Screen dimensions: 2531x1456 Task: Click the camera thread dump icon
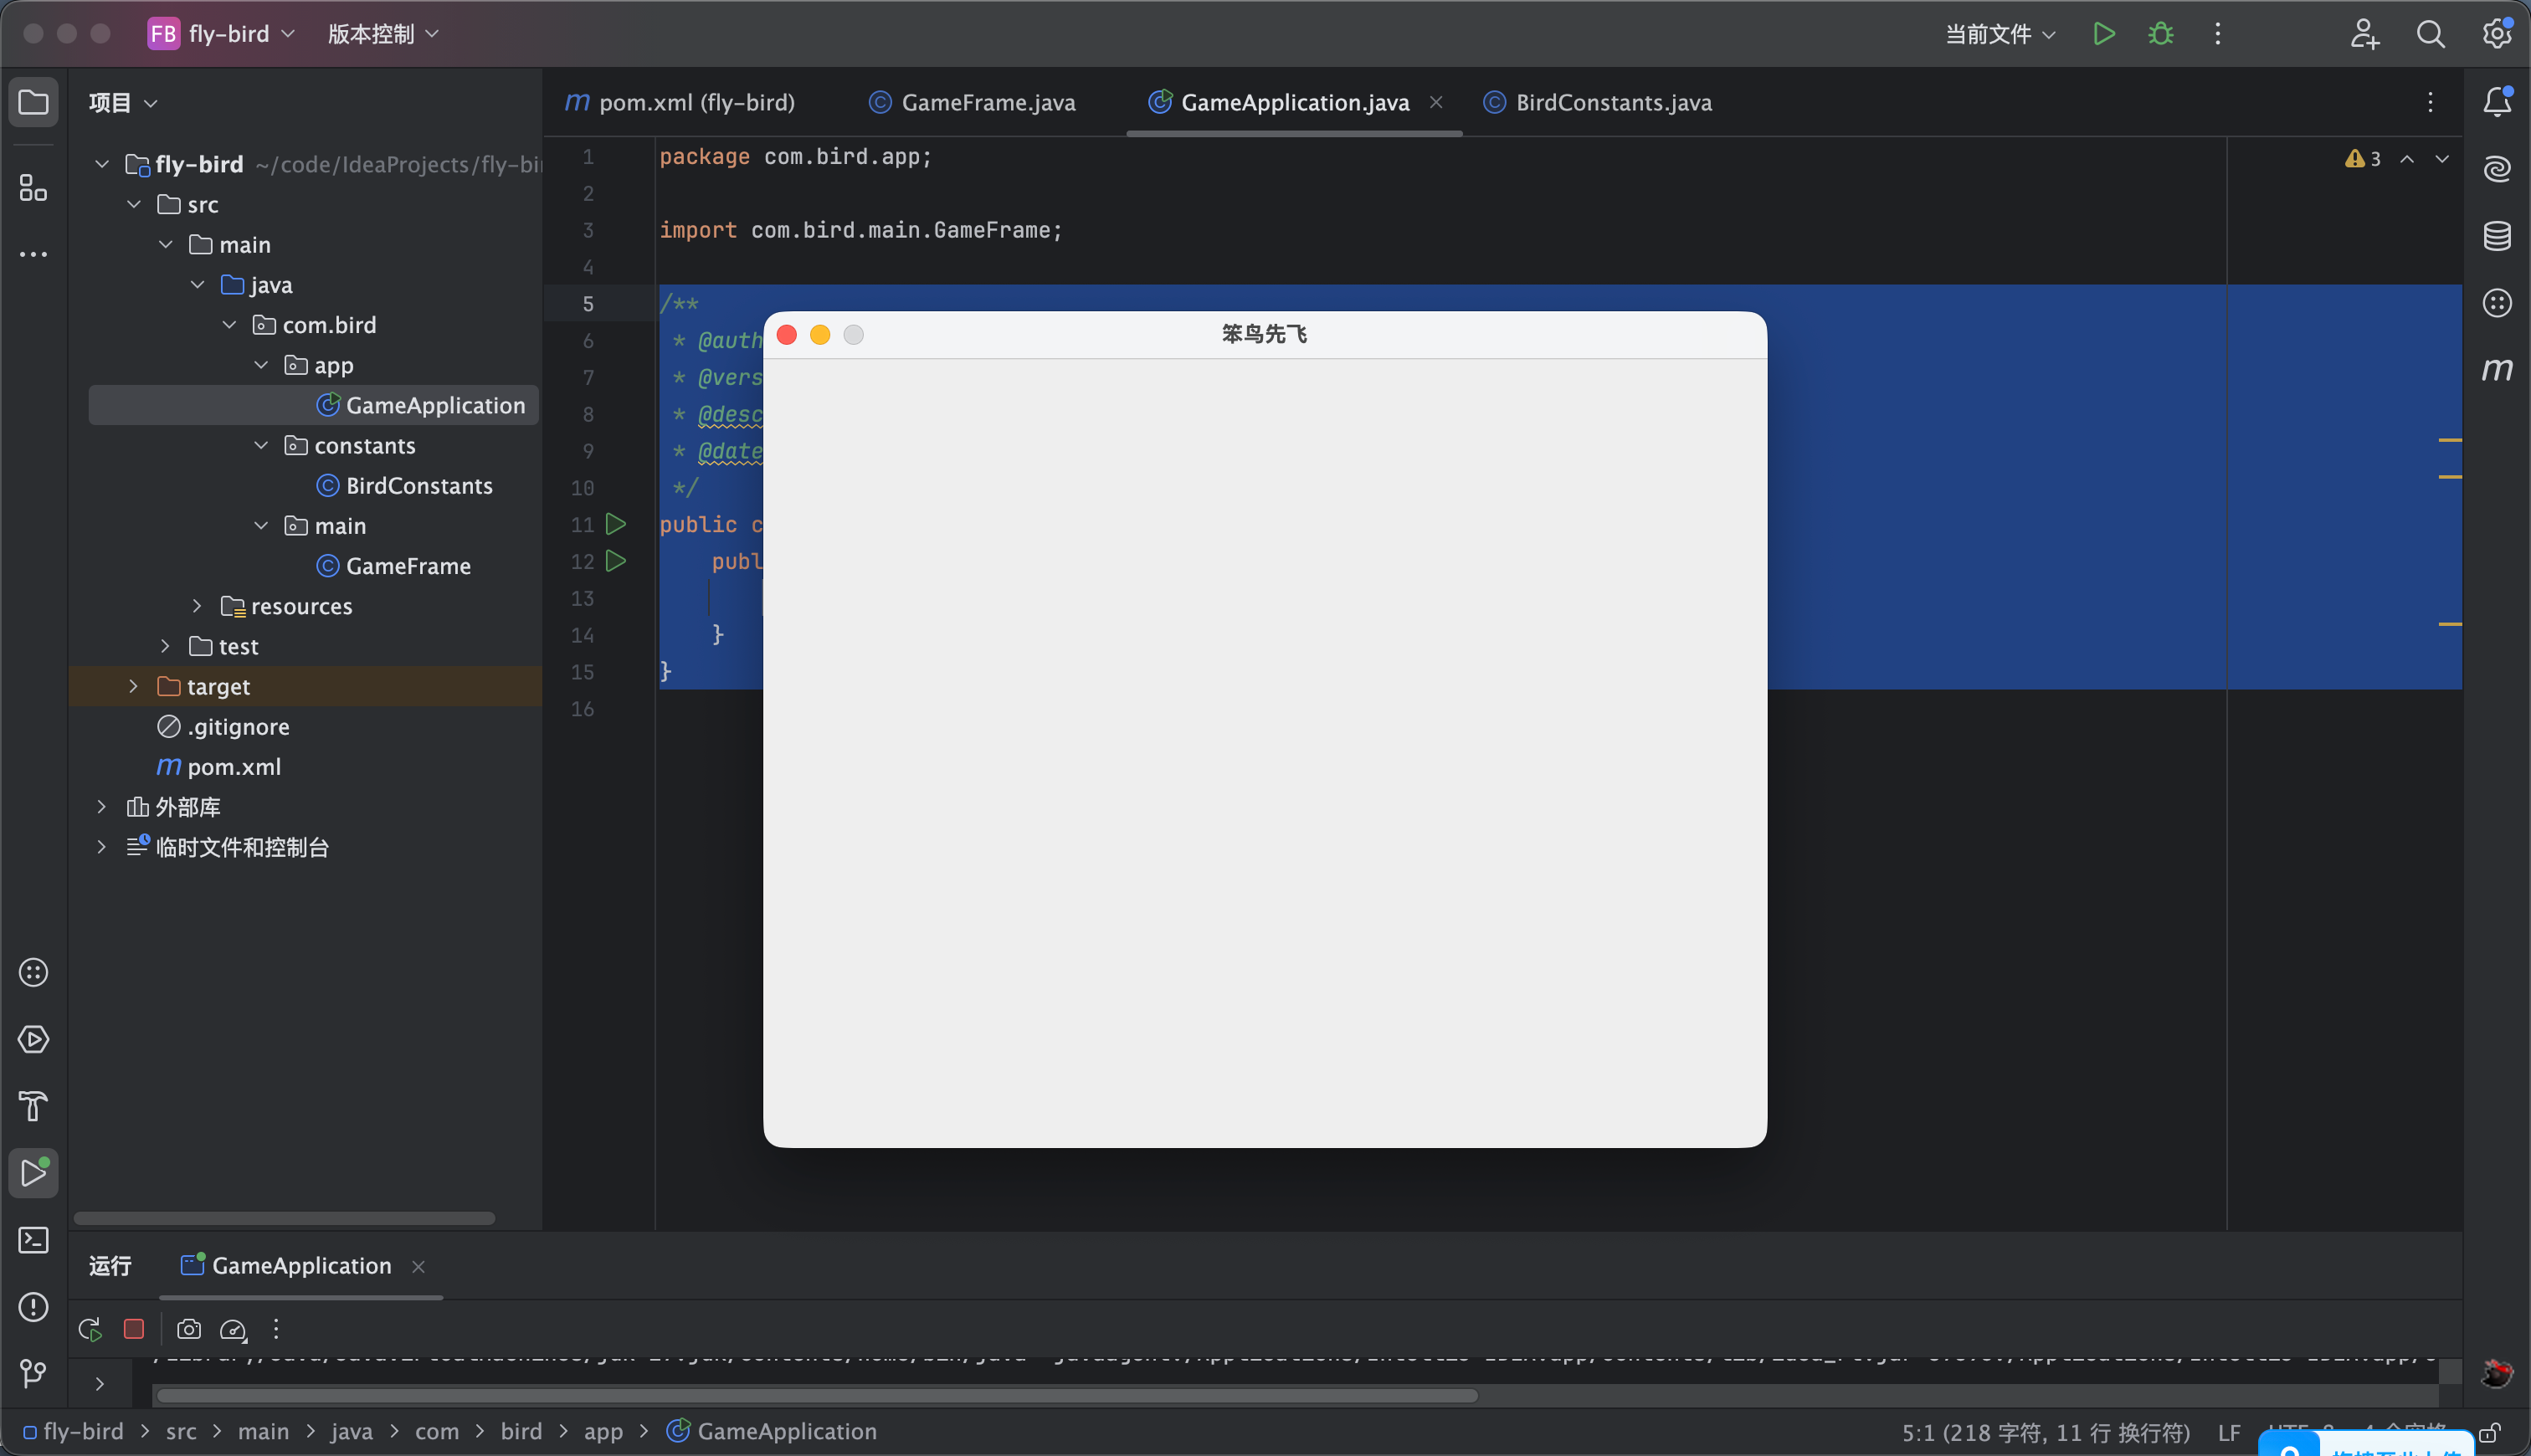tap(189, 1329)
